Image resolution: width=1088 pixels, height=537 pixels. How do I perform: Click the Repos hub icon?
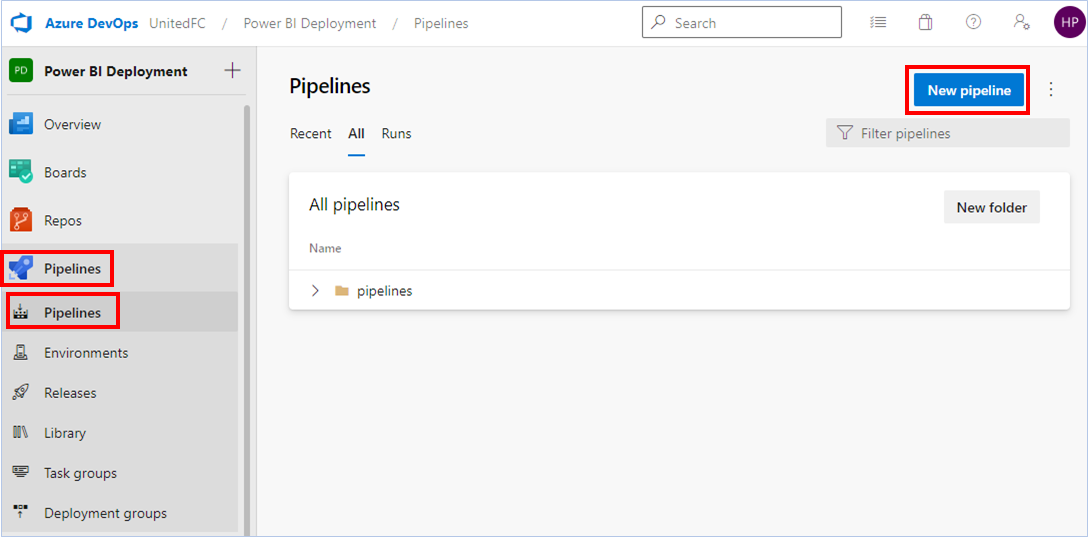click(21, 221)
